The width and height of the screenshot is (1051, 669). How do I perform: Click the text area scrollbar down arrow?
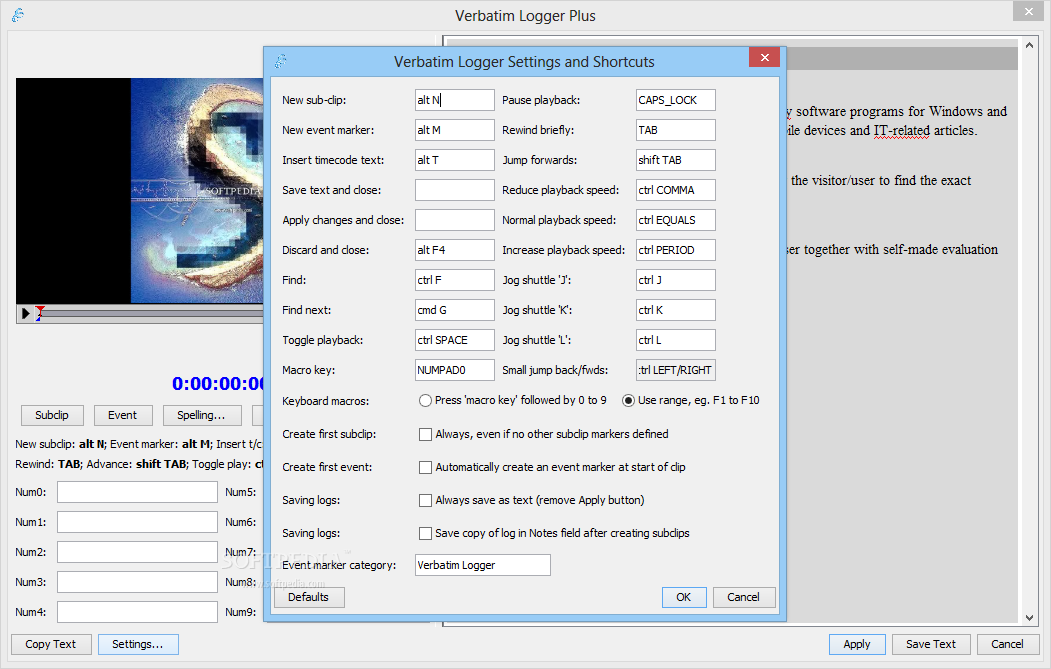pos(1030,617)
